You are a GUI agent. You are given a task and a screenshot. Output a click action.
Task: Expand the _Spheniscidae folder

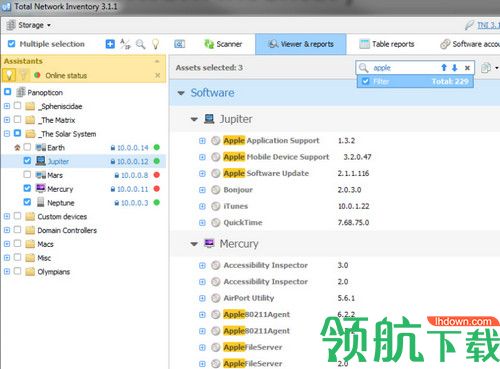coord(7,106)
